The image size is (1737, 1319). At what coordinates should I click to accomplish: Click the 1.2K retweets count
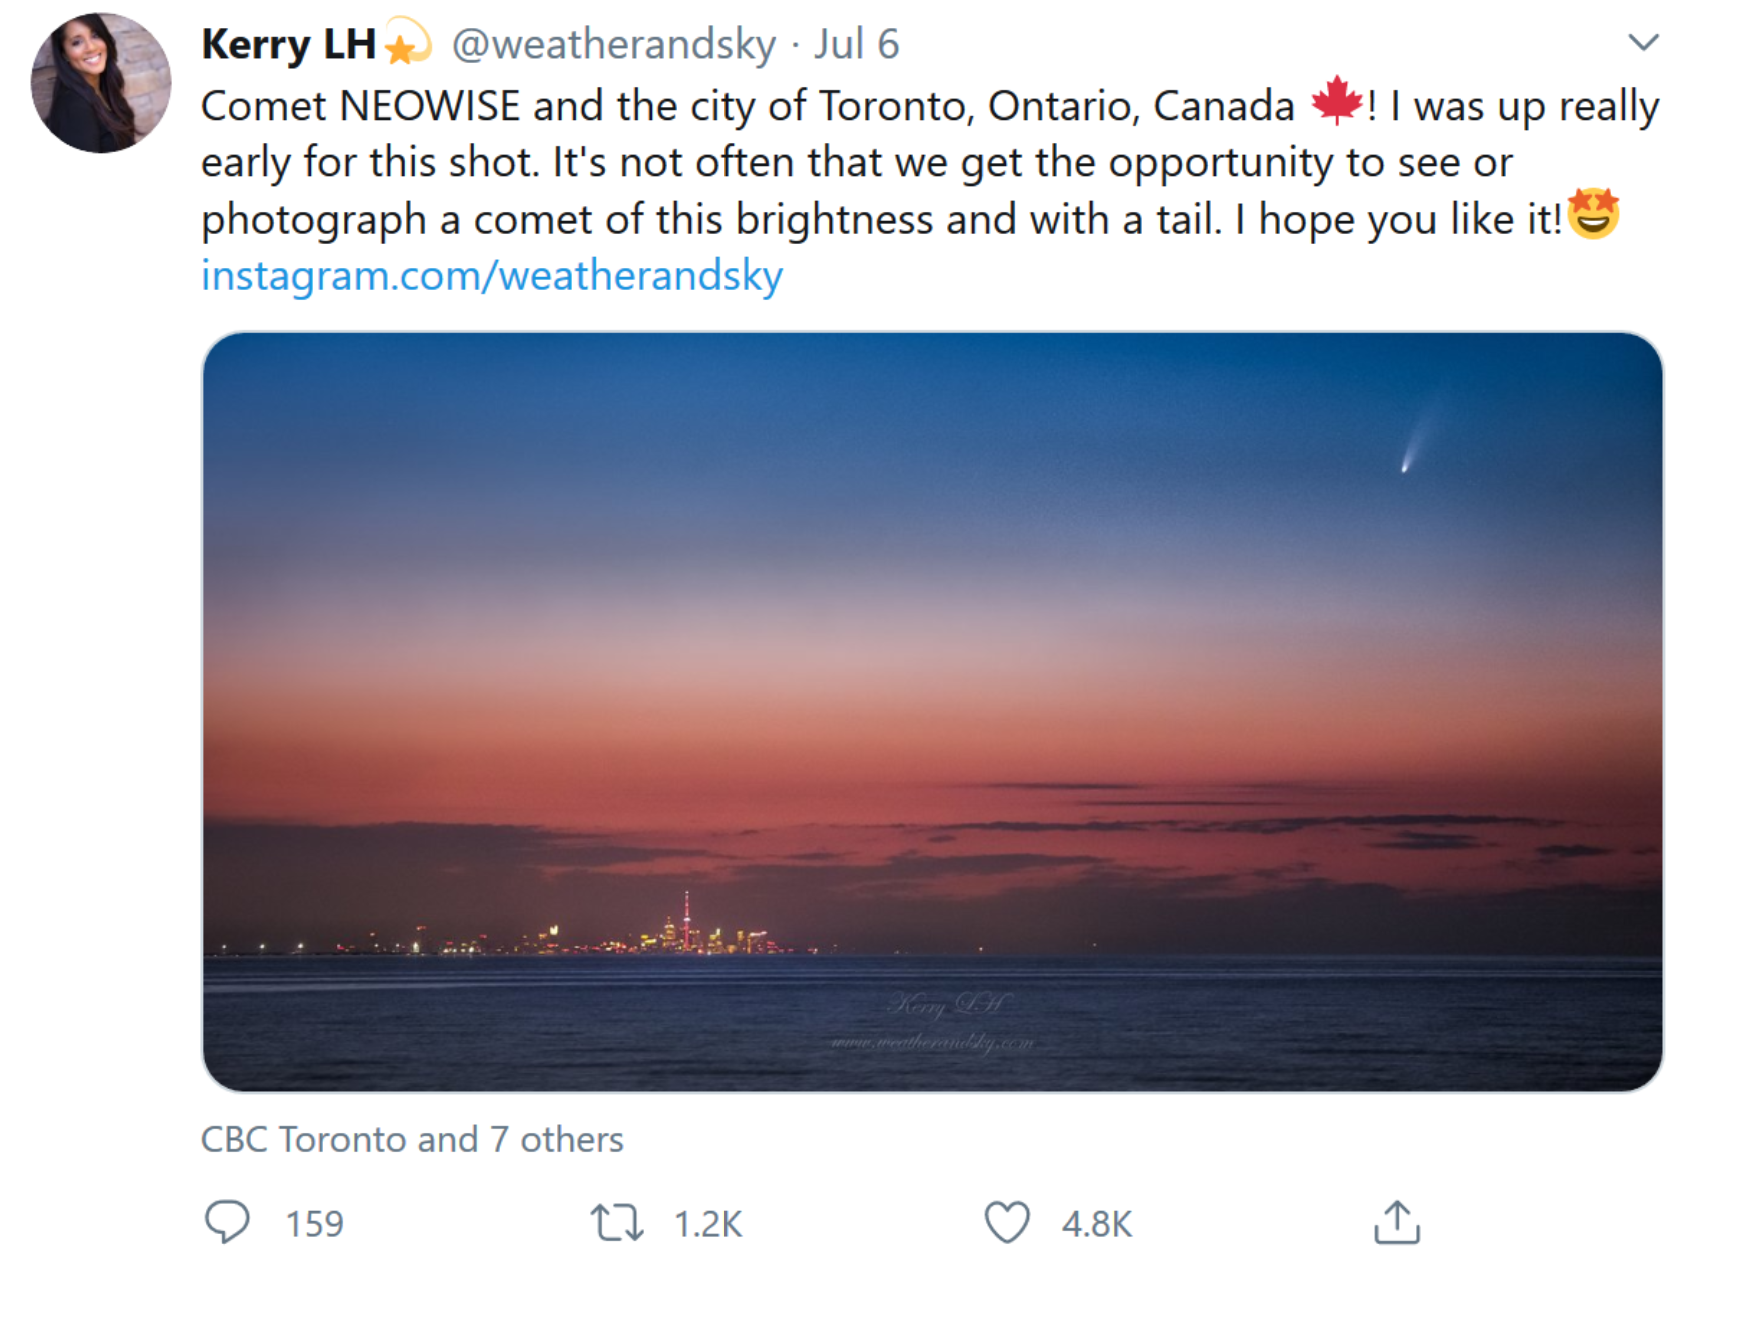708,1224
